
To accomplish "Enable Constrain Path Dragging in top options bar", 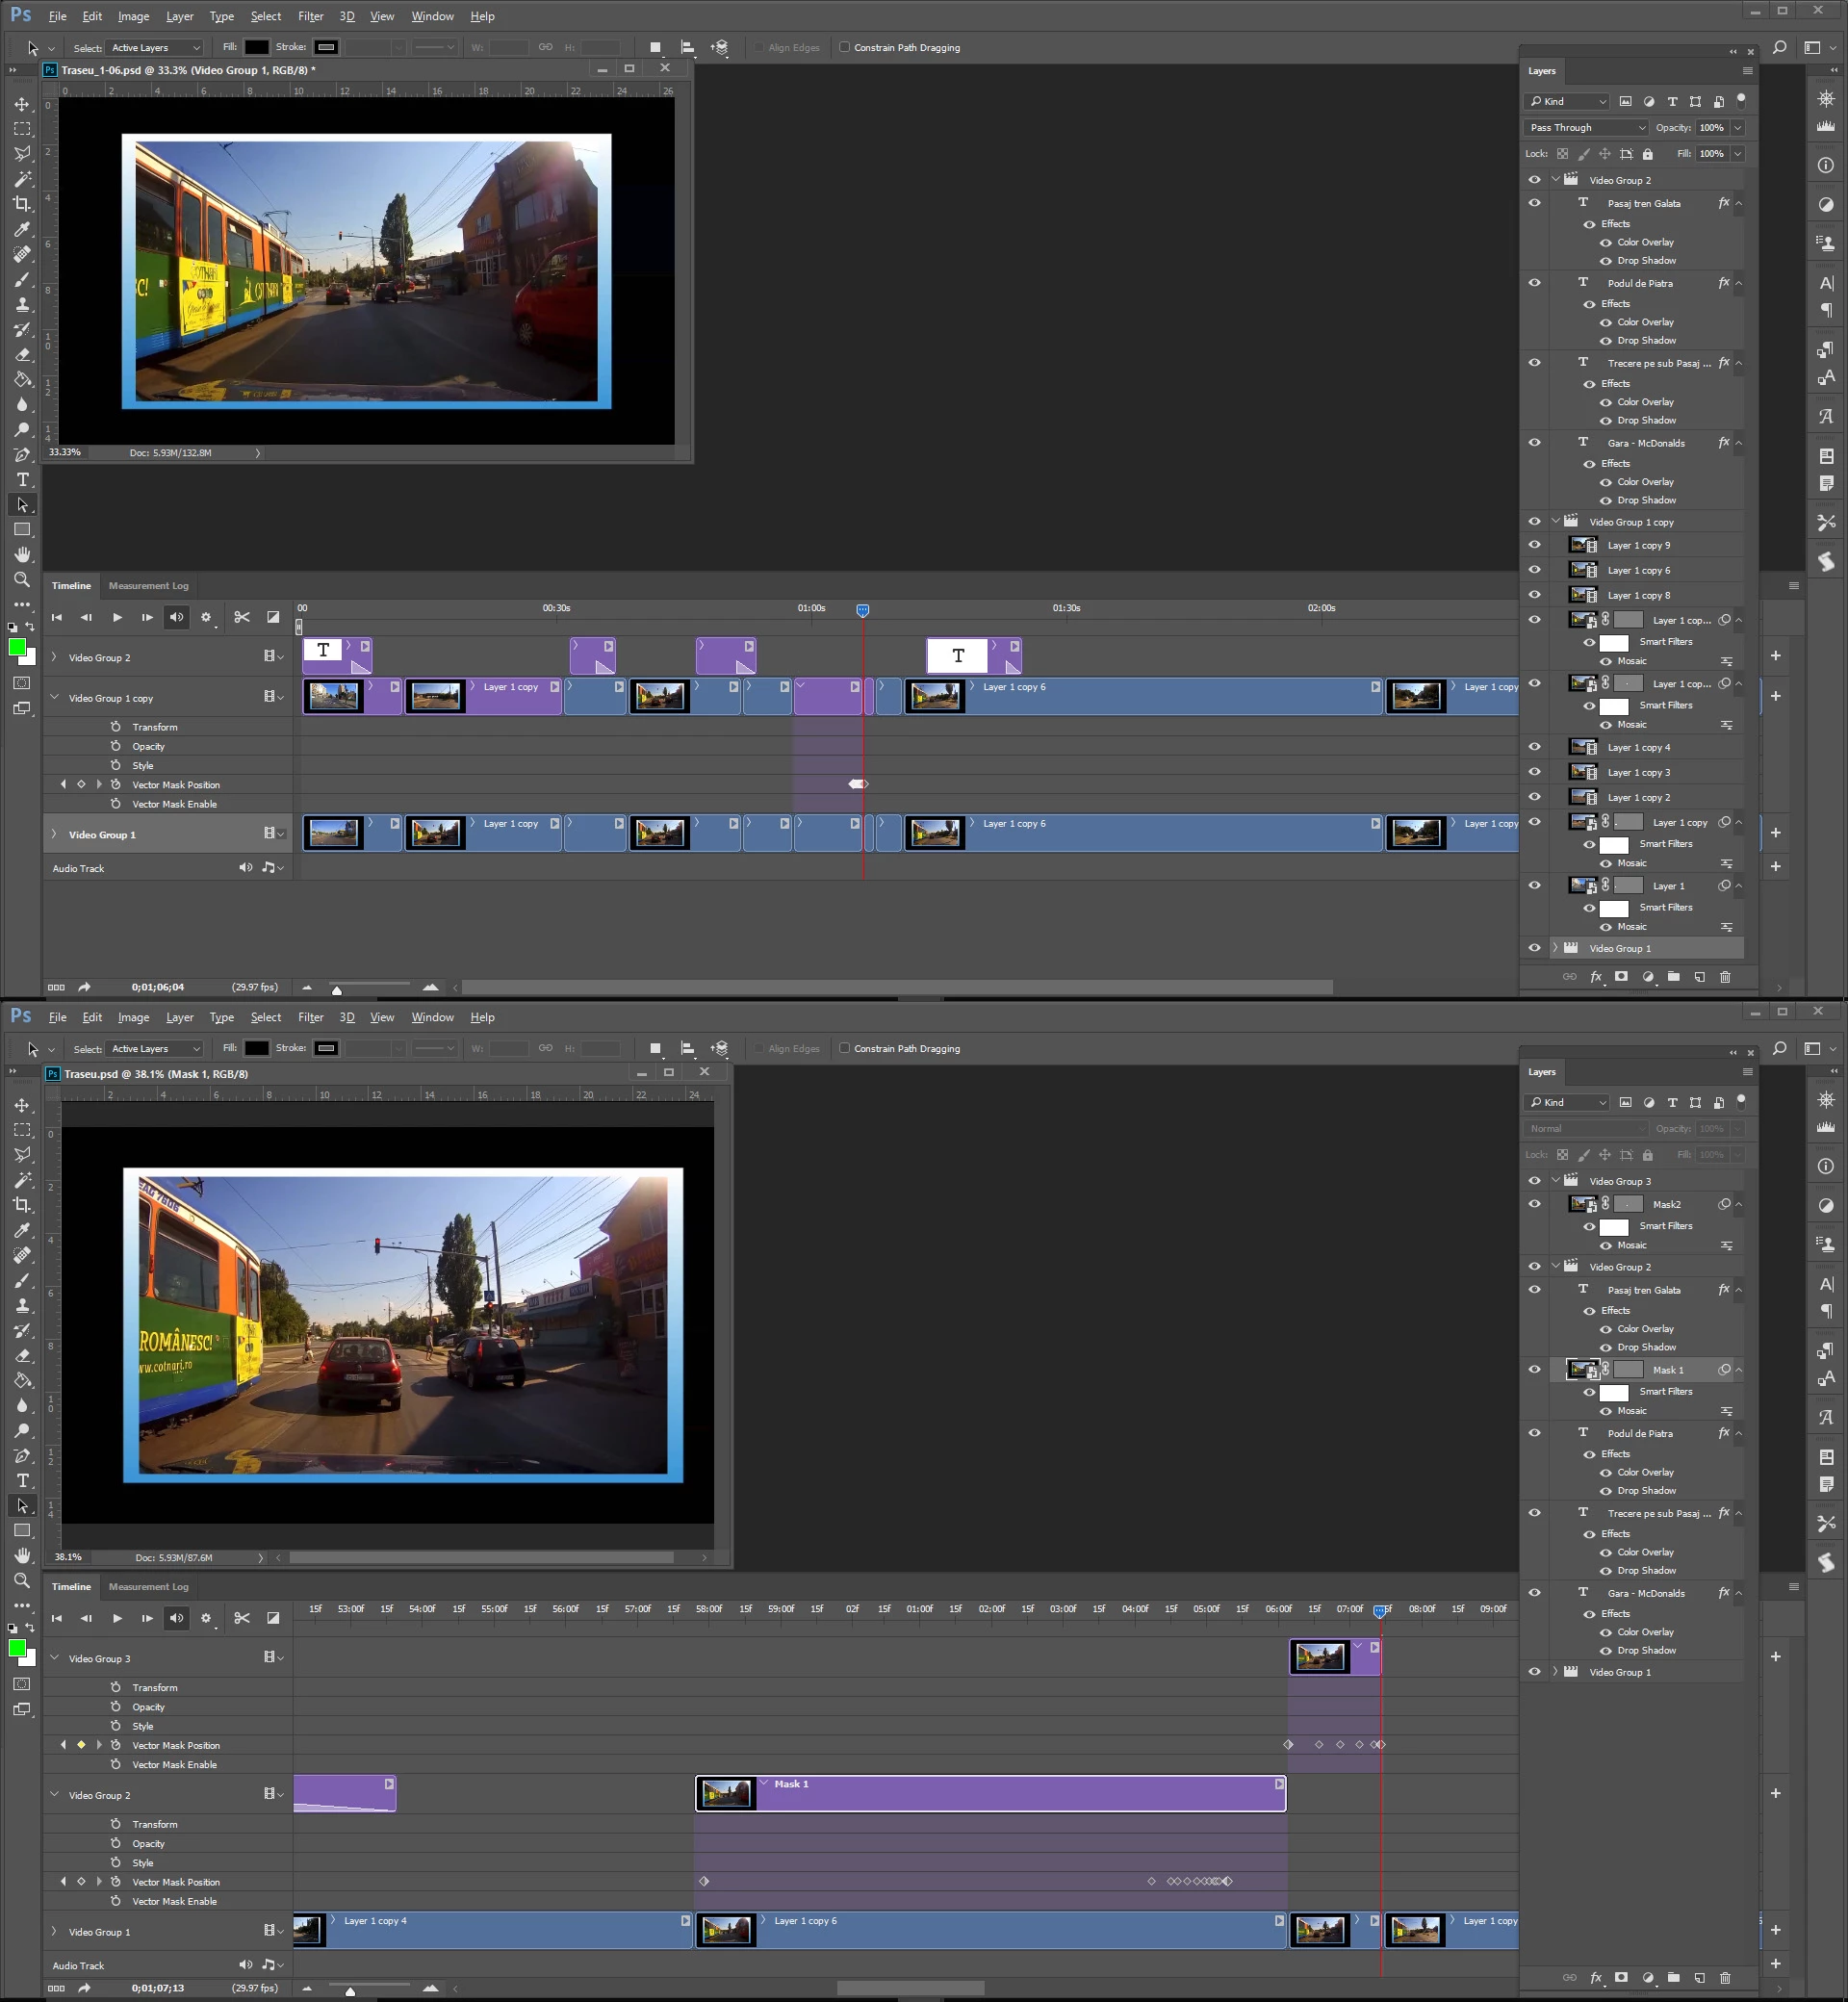I will coord(845,47).
